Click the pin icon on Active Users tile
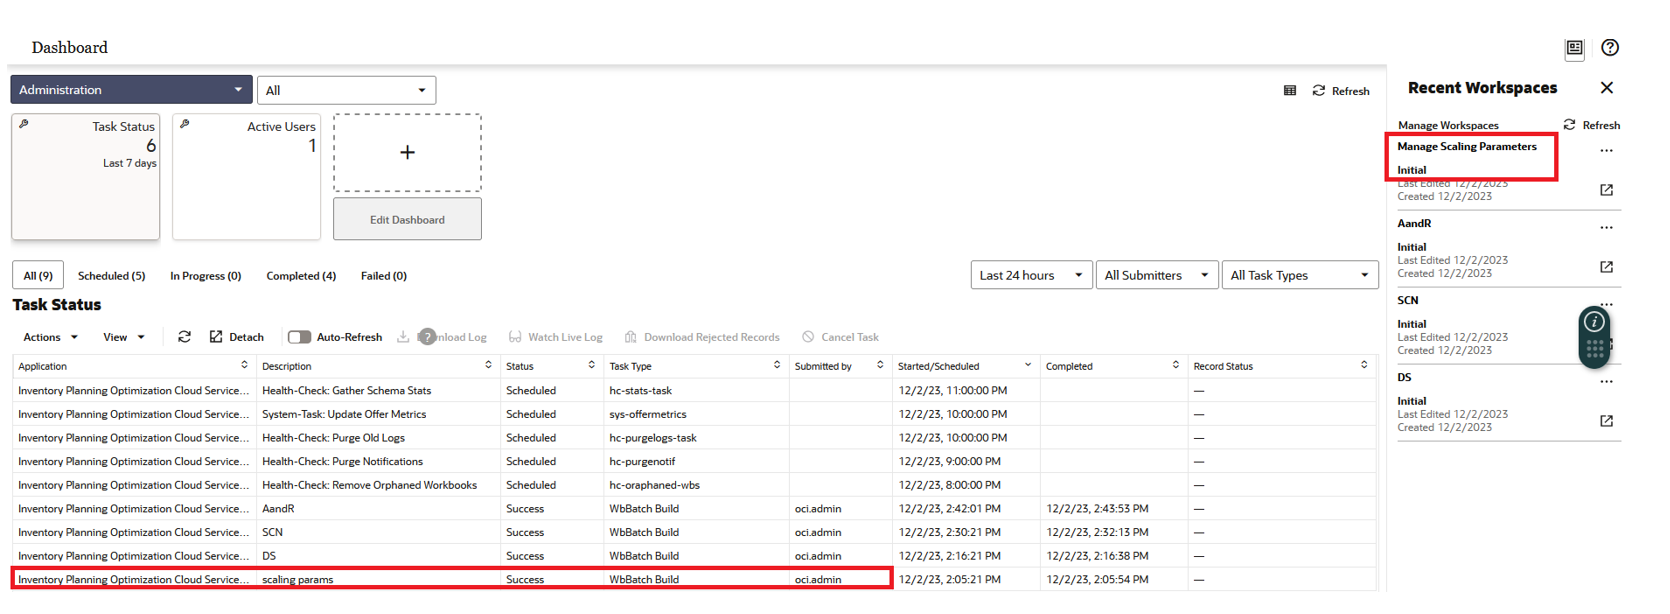Viewport: 1670px width, 614px height. (184, 124)
